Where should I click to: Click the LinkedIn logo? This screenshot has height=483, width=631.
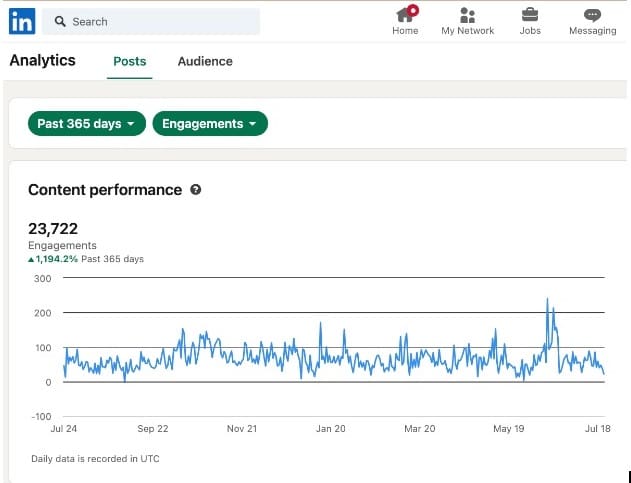[x=22, y=21]
